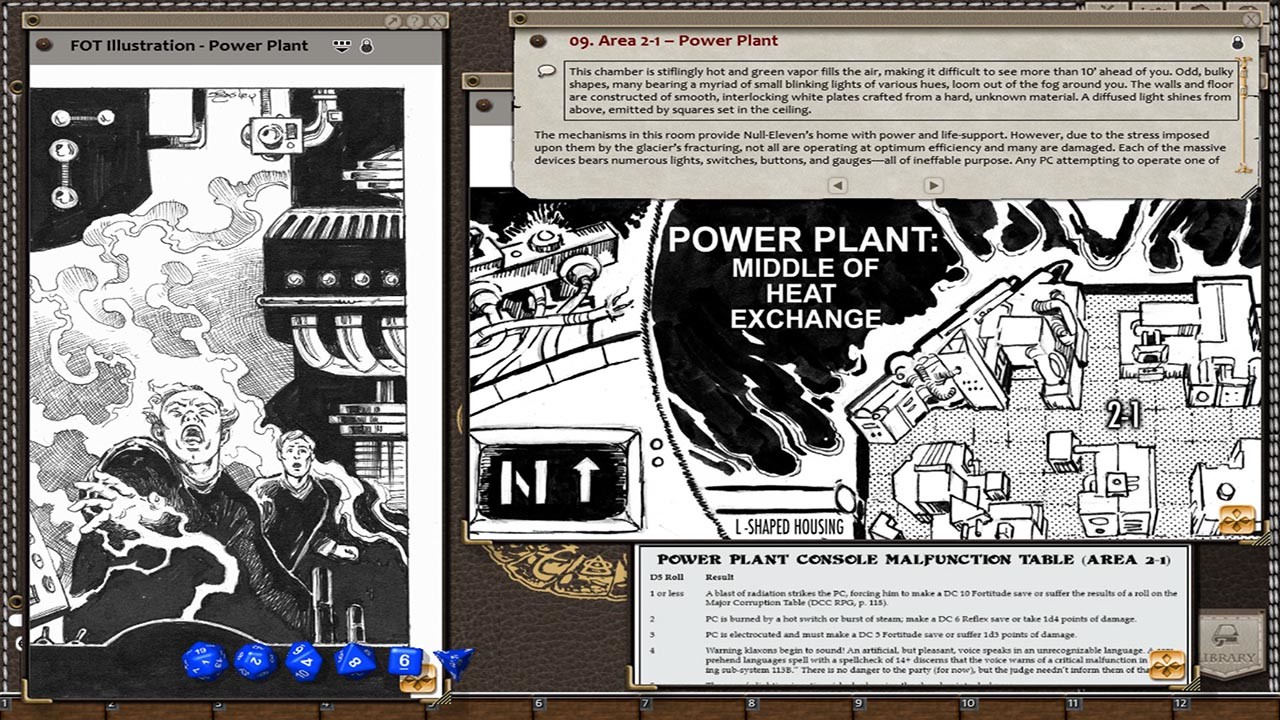
Task: Click the left page-navigation arrow in the story window
Action: [838, 183]
